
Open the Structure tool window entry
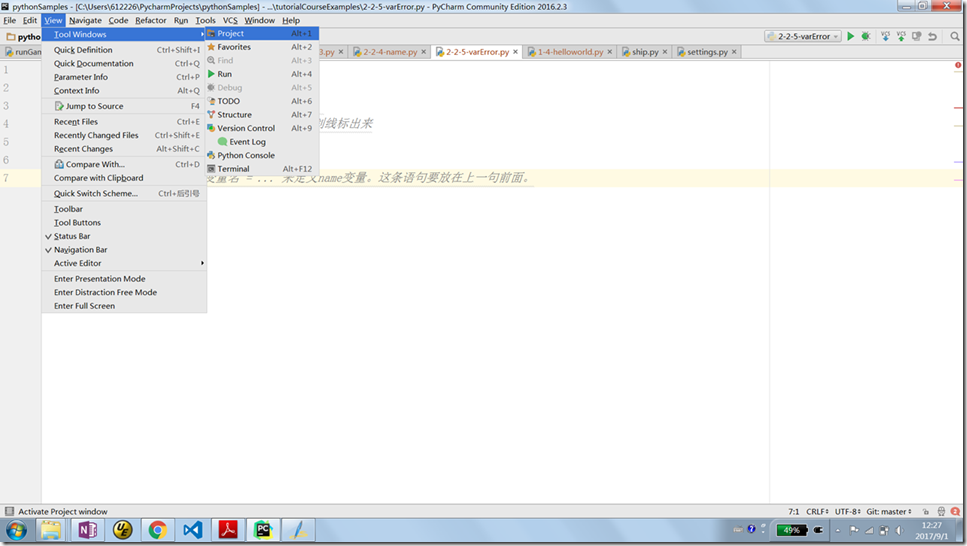click(x=263, y=115)
